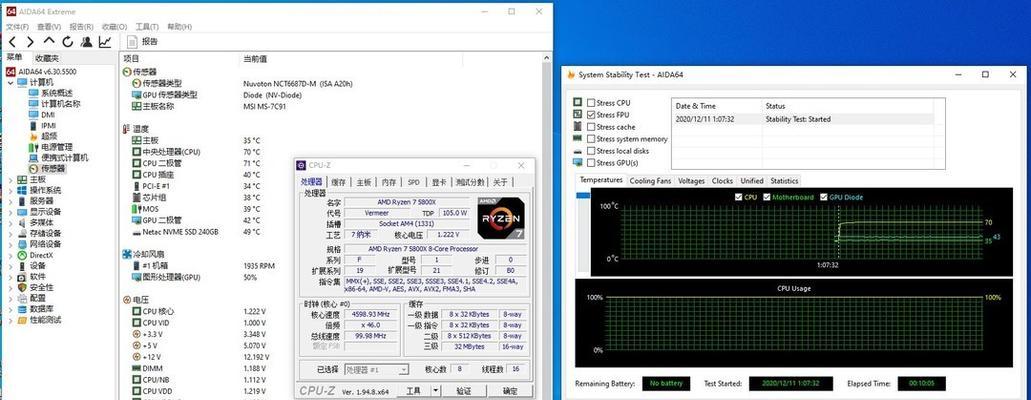Expand the 显示设备 tree node
This screenshot has width=1031, height=400.
point(10,212)
